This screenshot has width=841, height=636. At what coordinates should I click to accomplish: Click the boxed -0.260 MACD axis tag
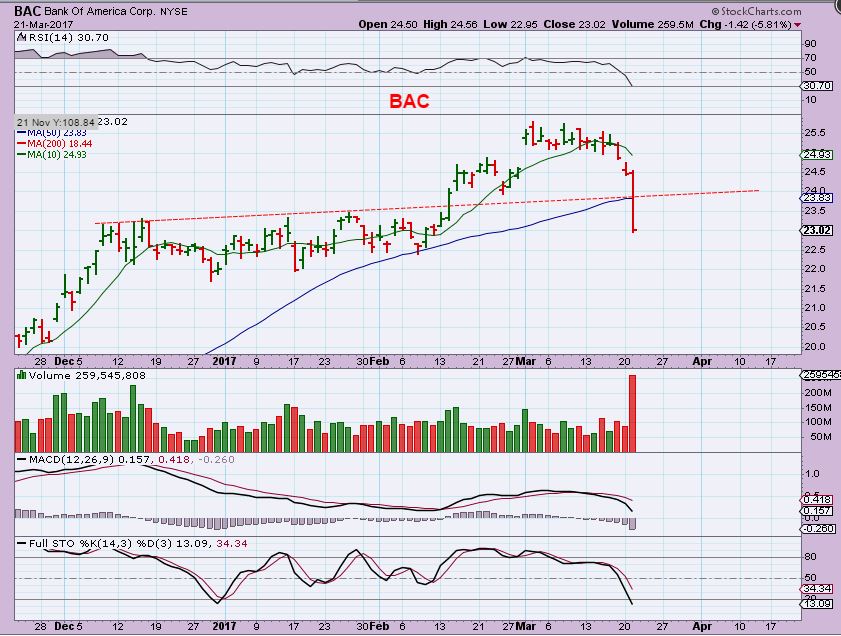(818, 529)
